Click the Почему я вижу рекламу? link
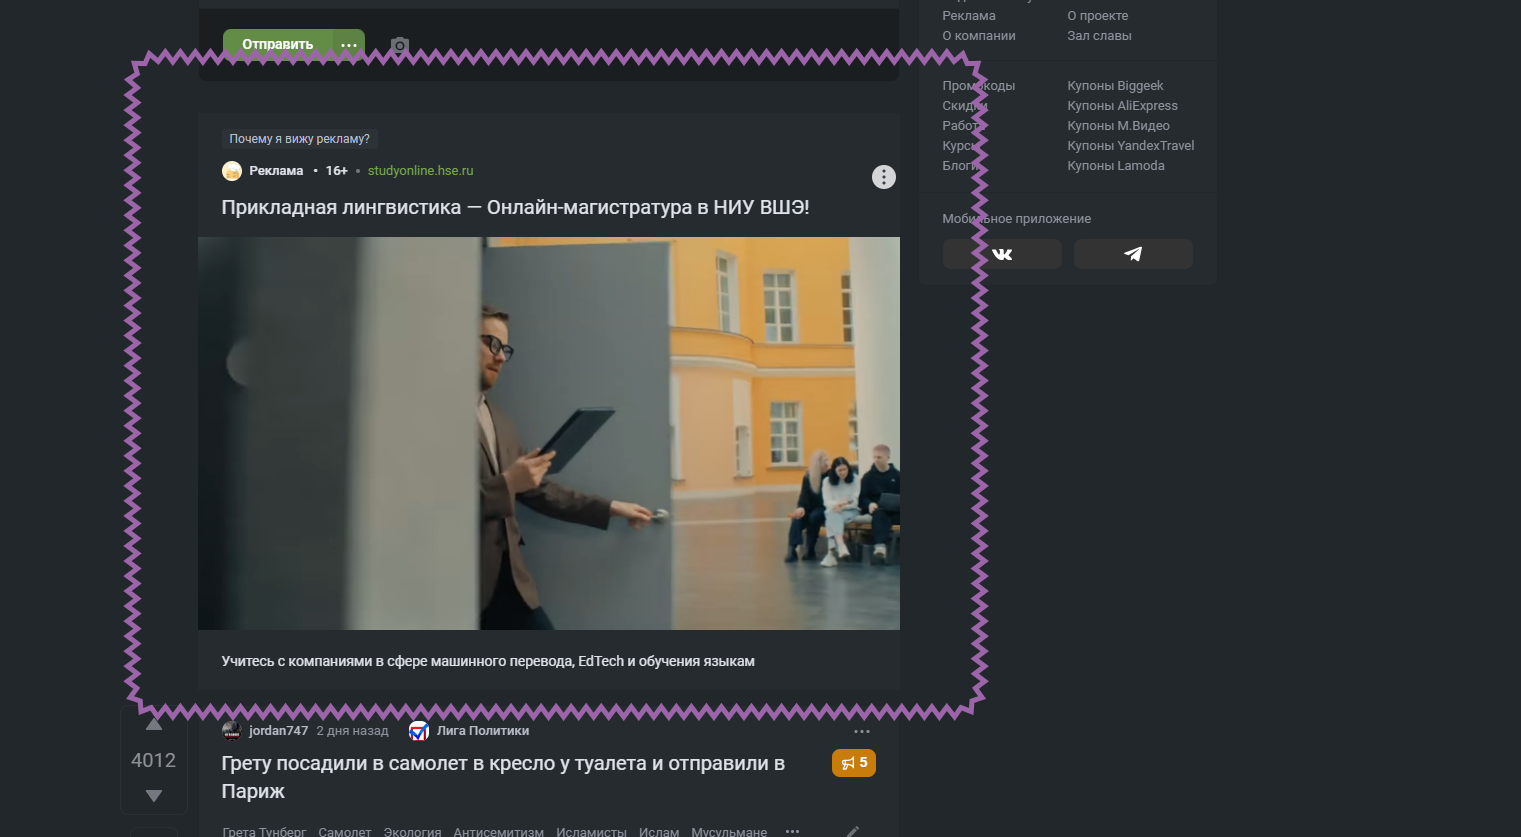 300,139
